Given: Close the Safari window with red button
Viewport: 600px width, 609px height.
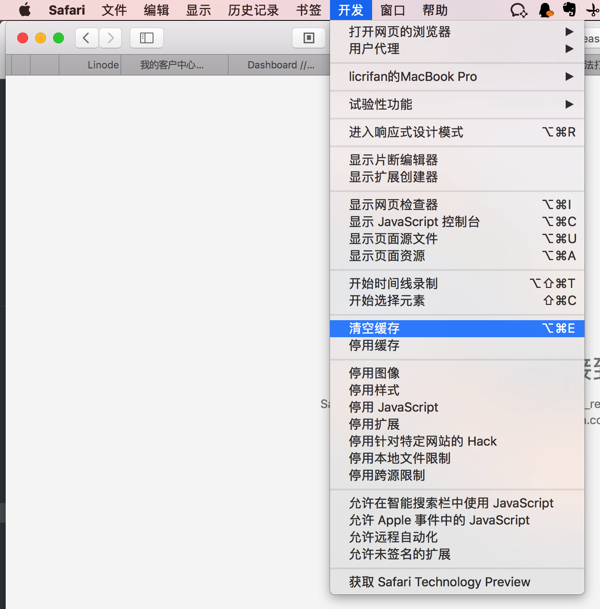Looking at the screenshot, I should [23, 38].
